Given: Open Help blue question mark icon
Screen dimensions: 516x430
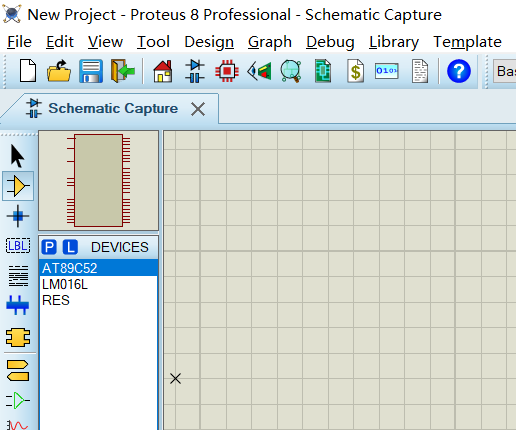Looking at the screenshot, I should 459,71.
